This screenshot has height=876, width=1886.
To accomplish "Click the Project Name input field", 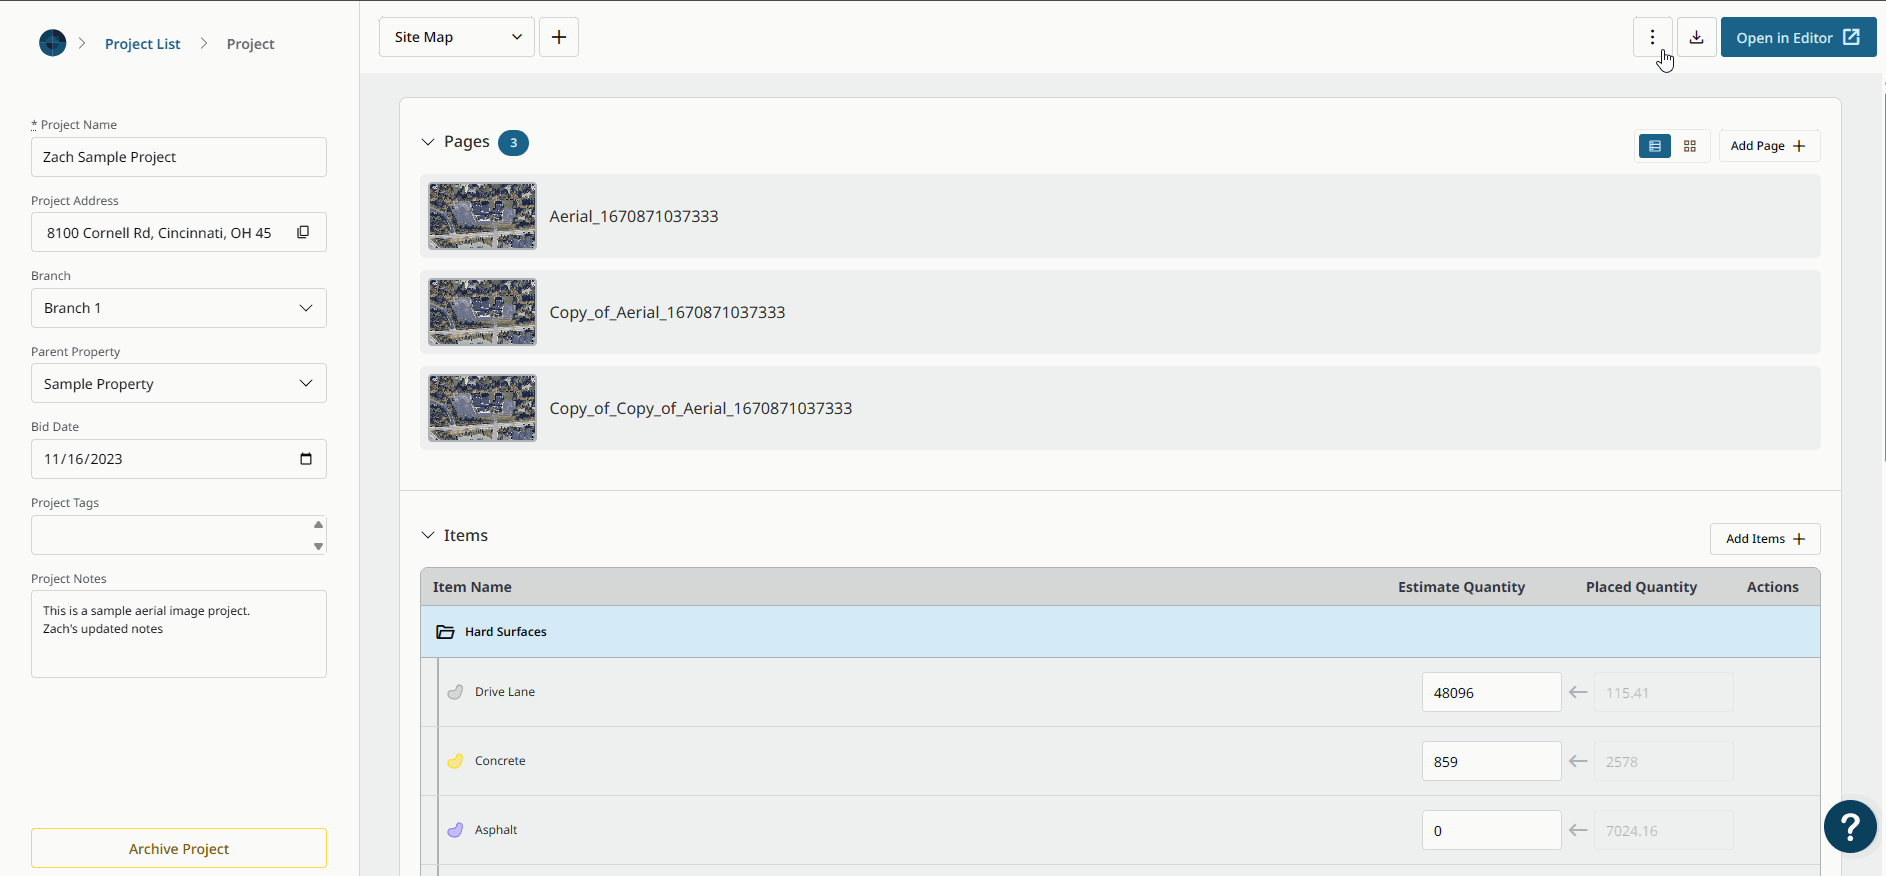I will click(179, 157).
